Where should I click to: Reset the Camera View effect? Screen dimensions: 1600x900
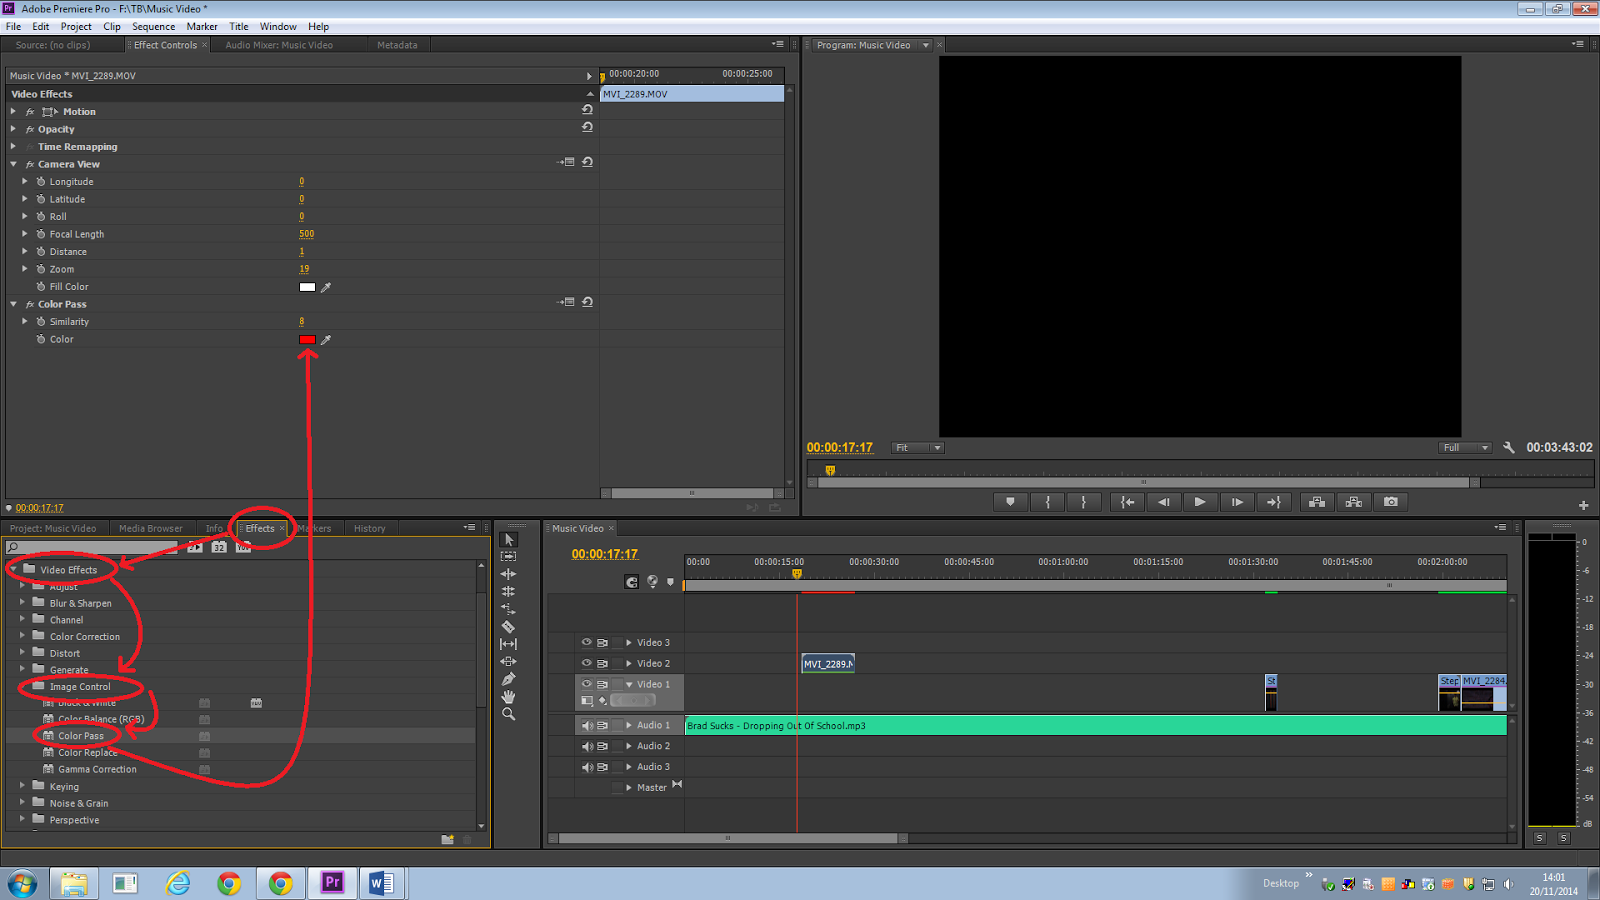(x=587, y=162)
